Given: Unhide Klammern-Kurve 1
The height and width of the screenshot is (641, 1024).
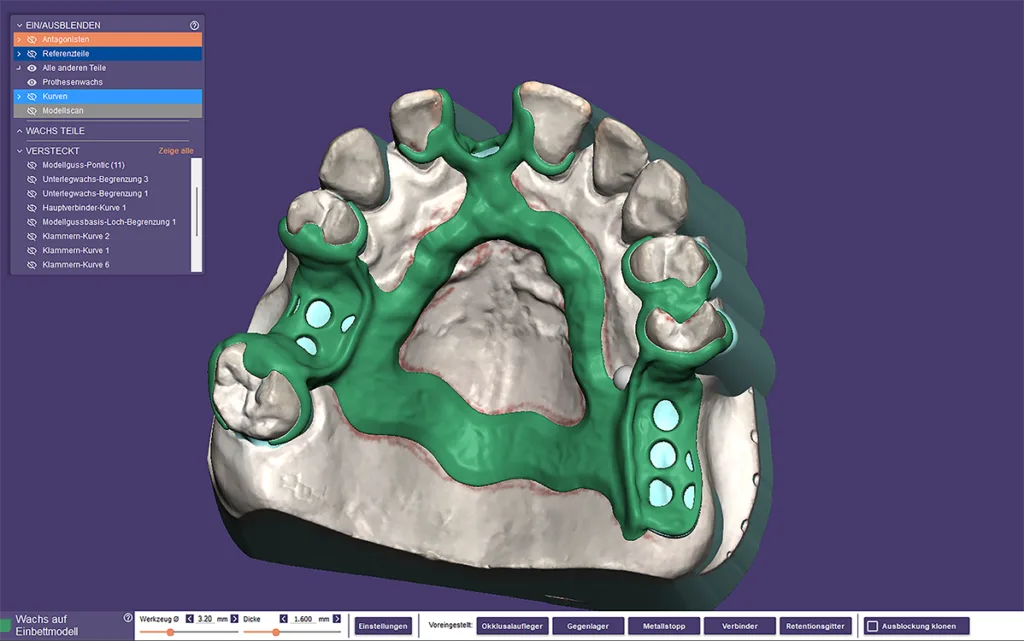Looking at the screenshot, I should pos(31,251).
